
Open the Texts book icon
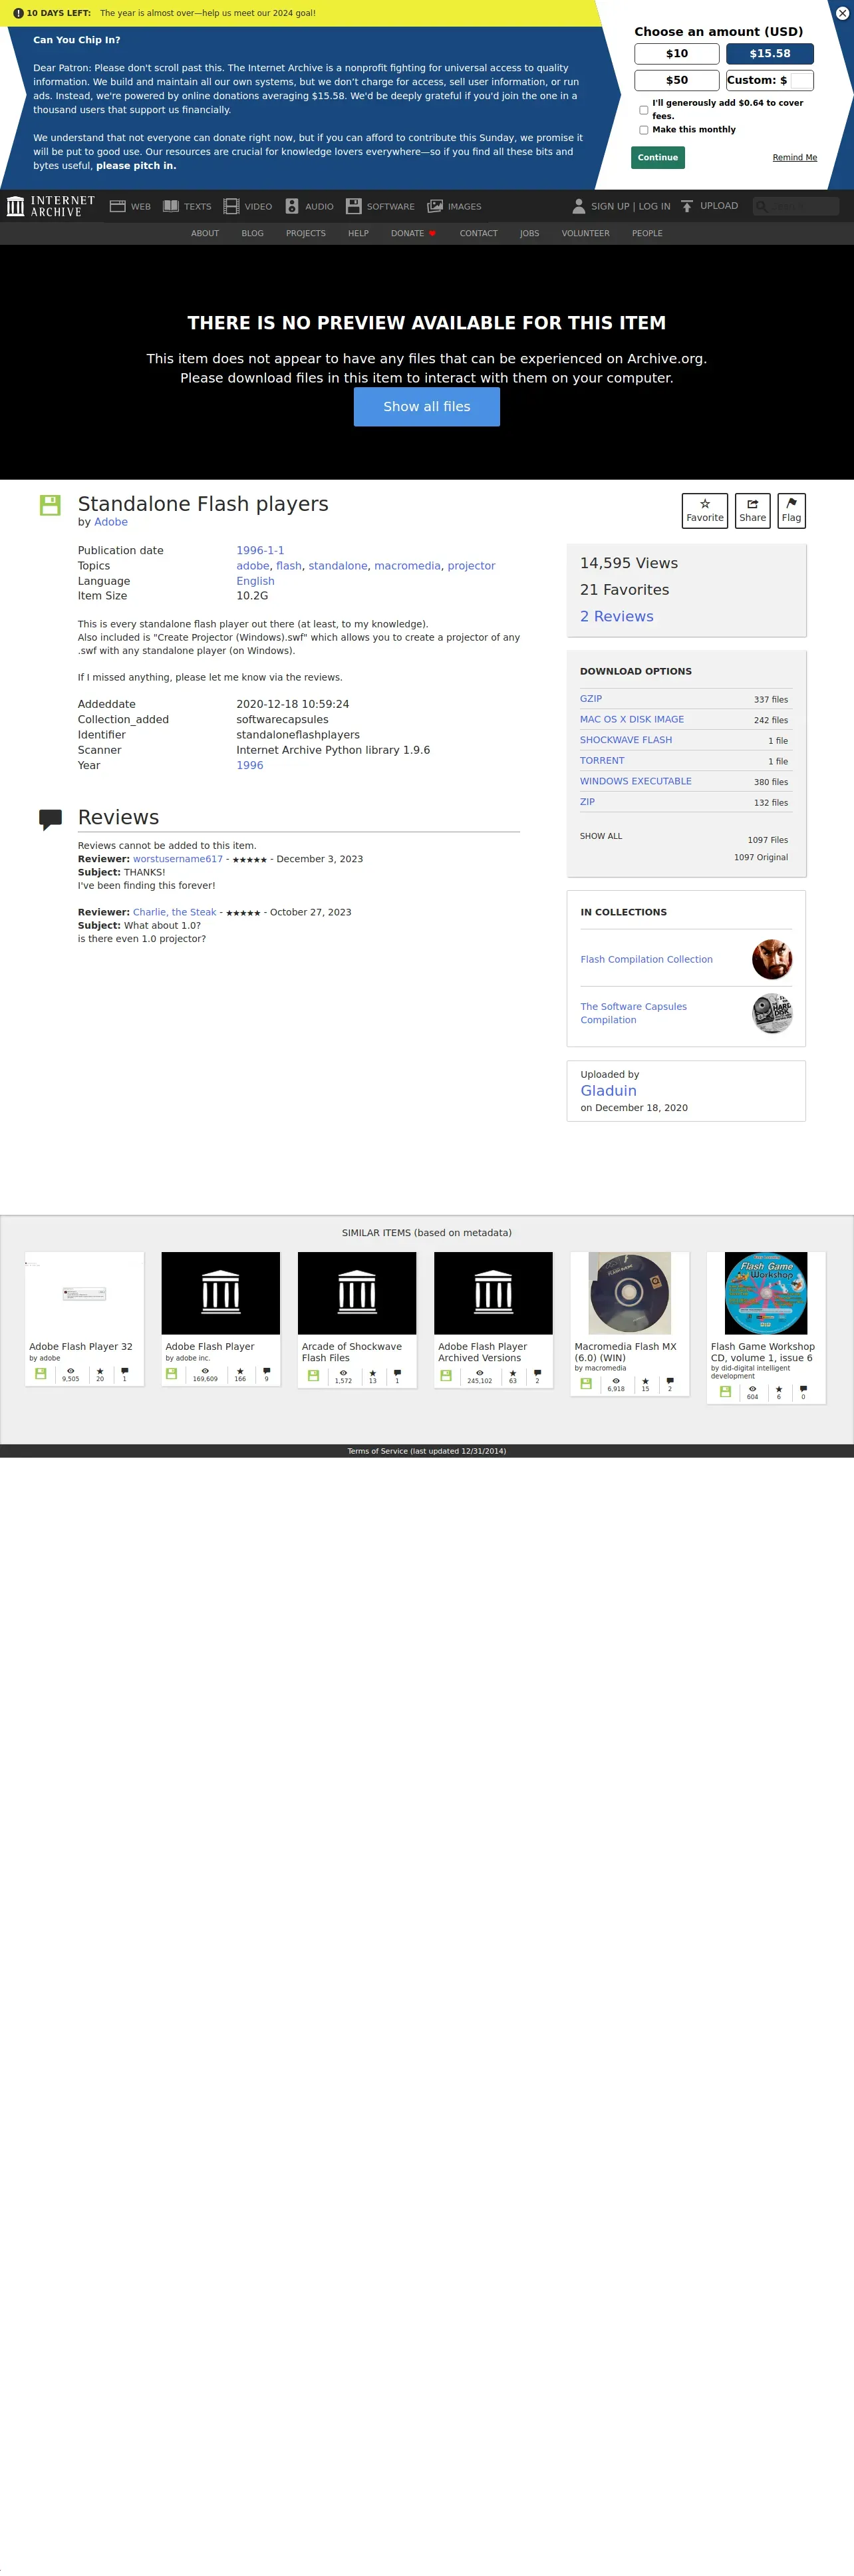171,206
